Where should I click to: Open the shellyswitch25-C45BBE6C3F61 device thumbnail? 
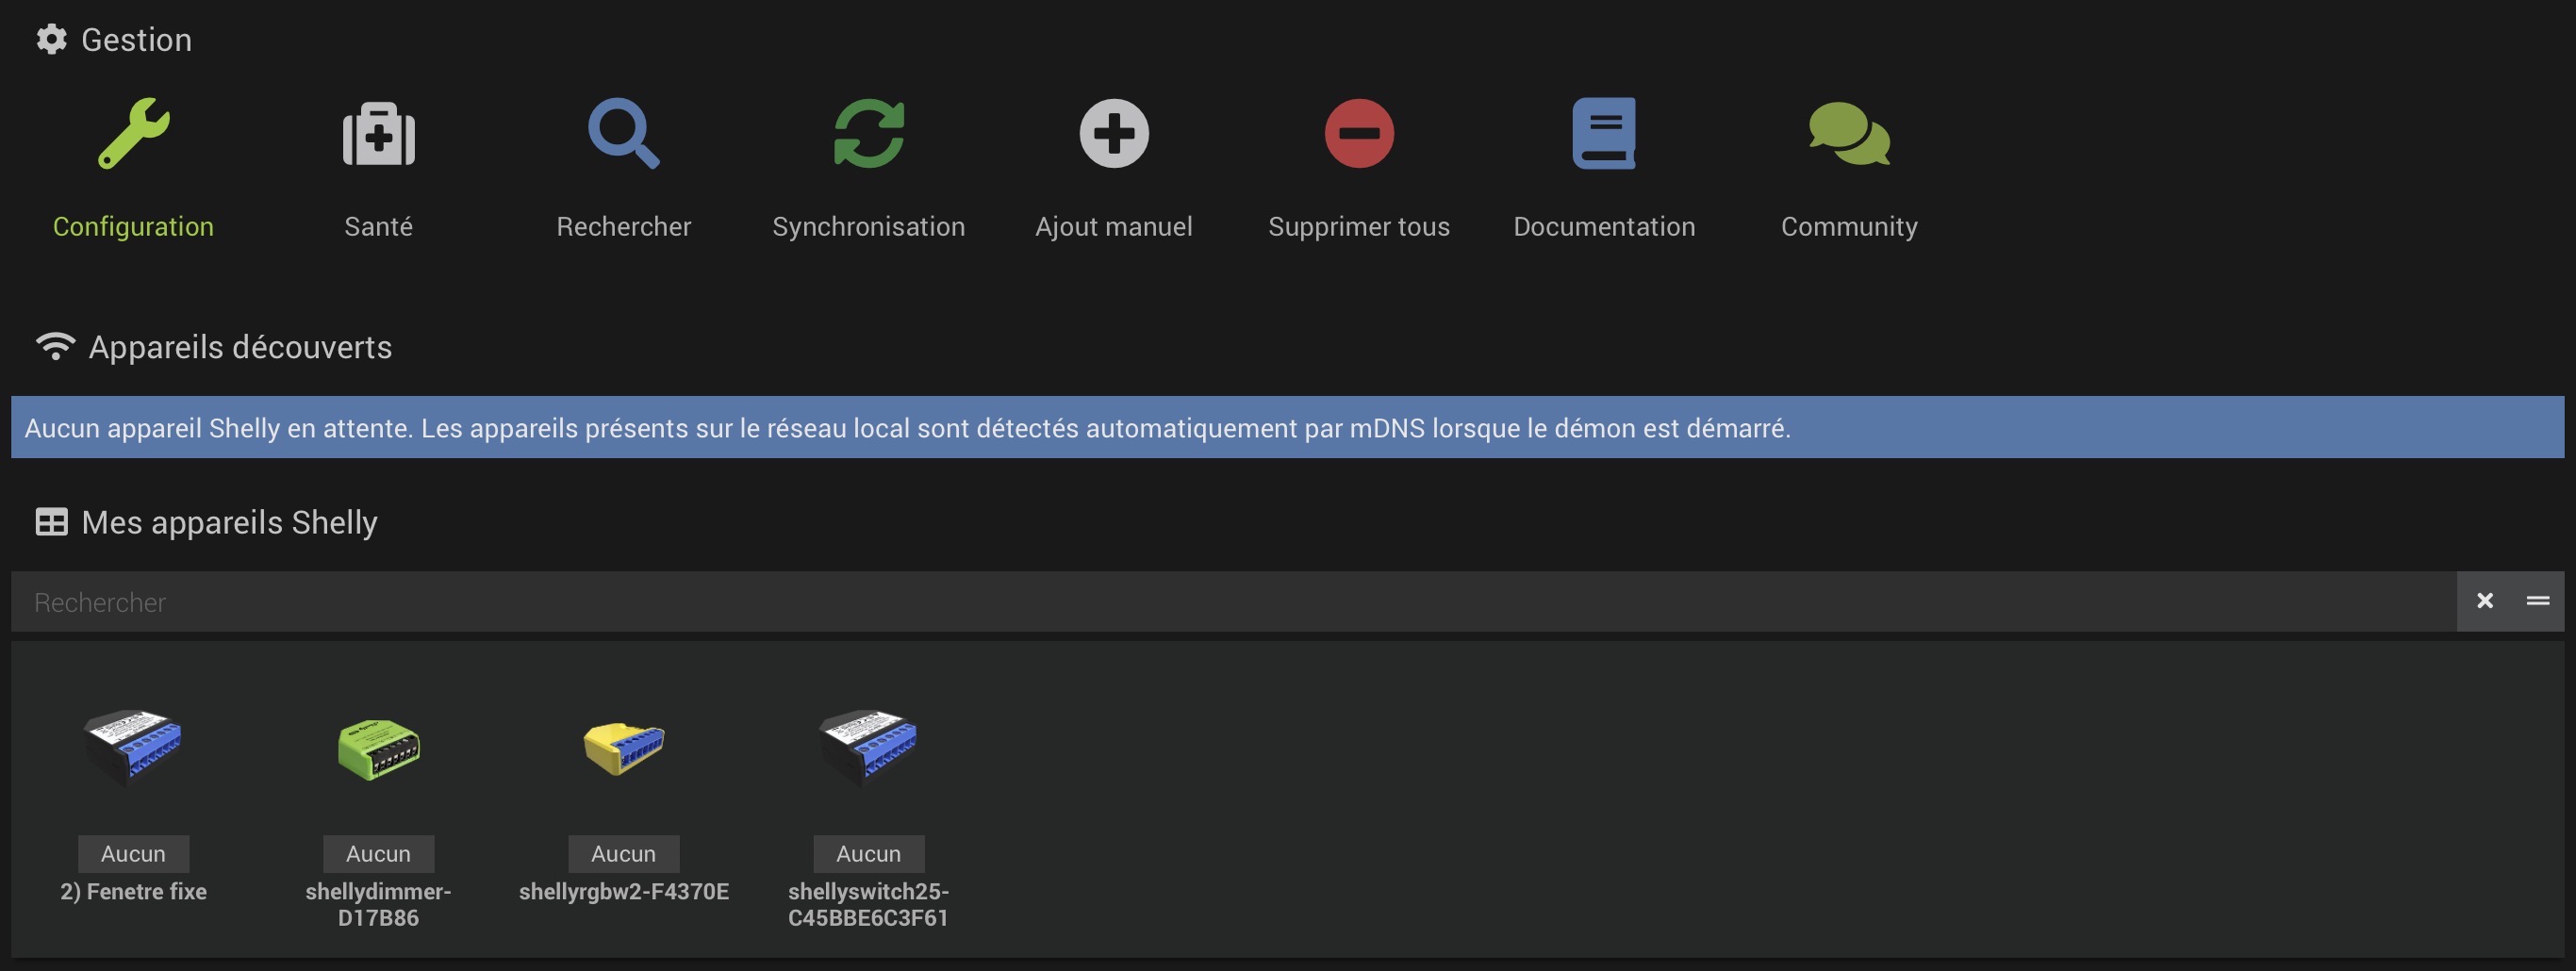point(869,748)
